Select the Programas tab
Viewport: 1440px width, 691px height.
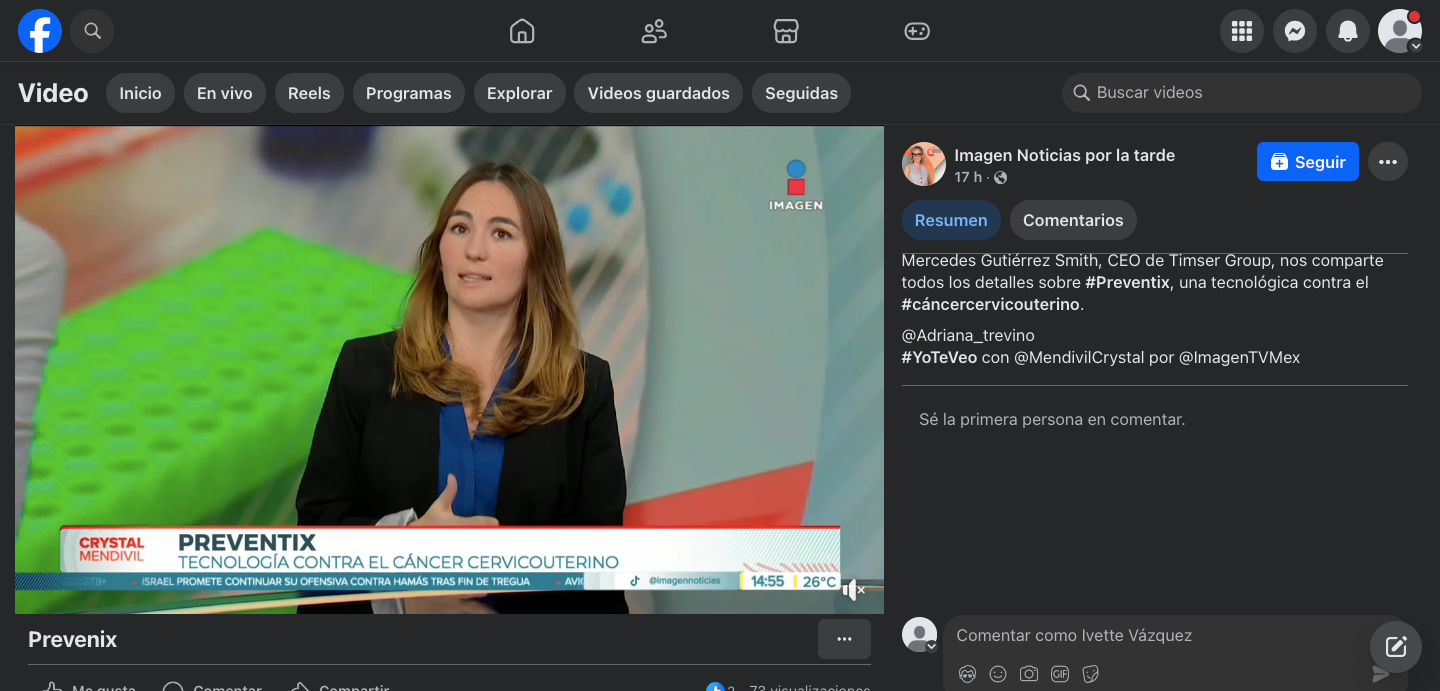point(409,93)
